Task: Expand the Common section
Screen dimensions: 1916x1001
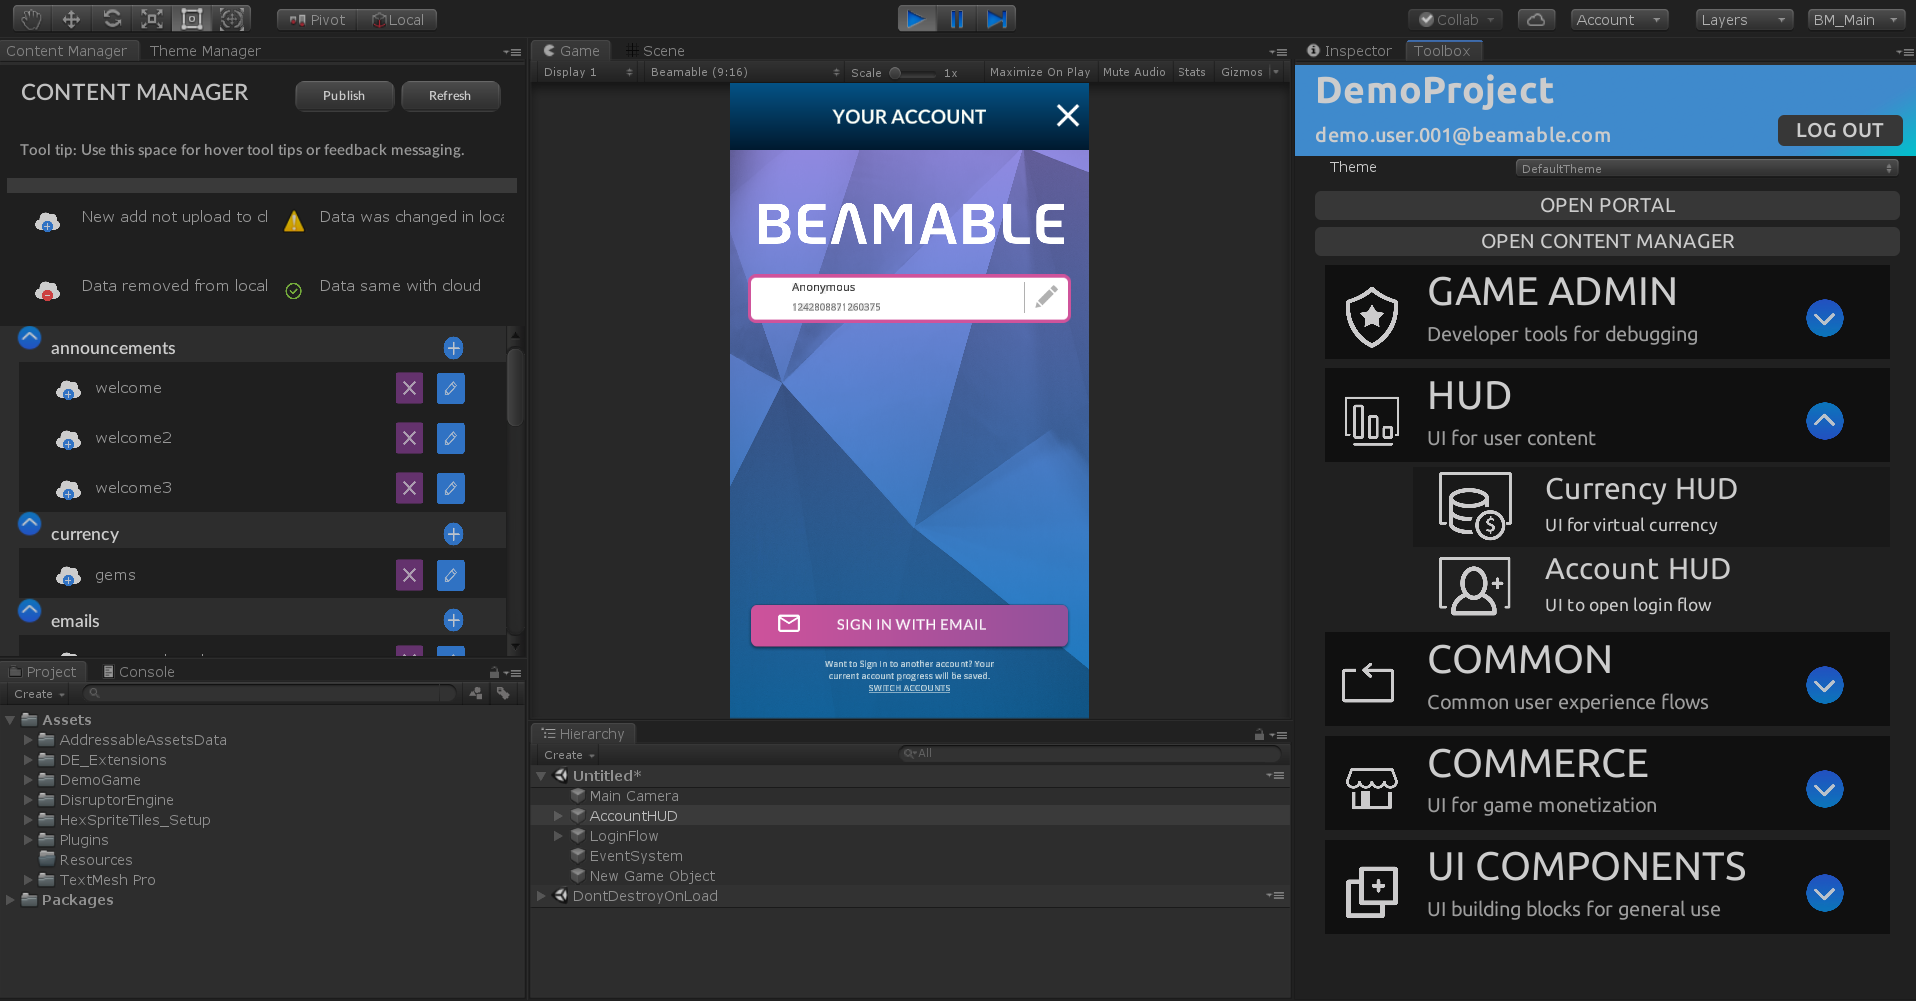Action: pyautogui.click(x=1824, y=685)
